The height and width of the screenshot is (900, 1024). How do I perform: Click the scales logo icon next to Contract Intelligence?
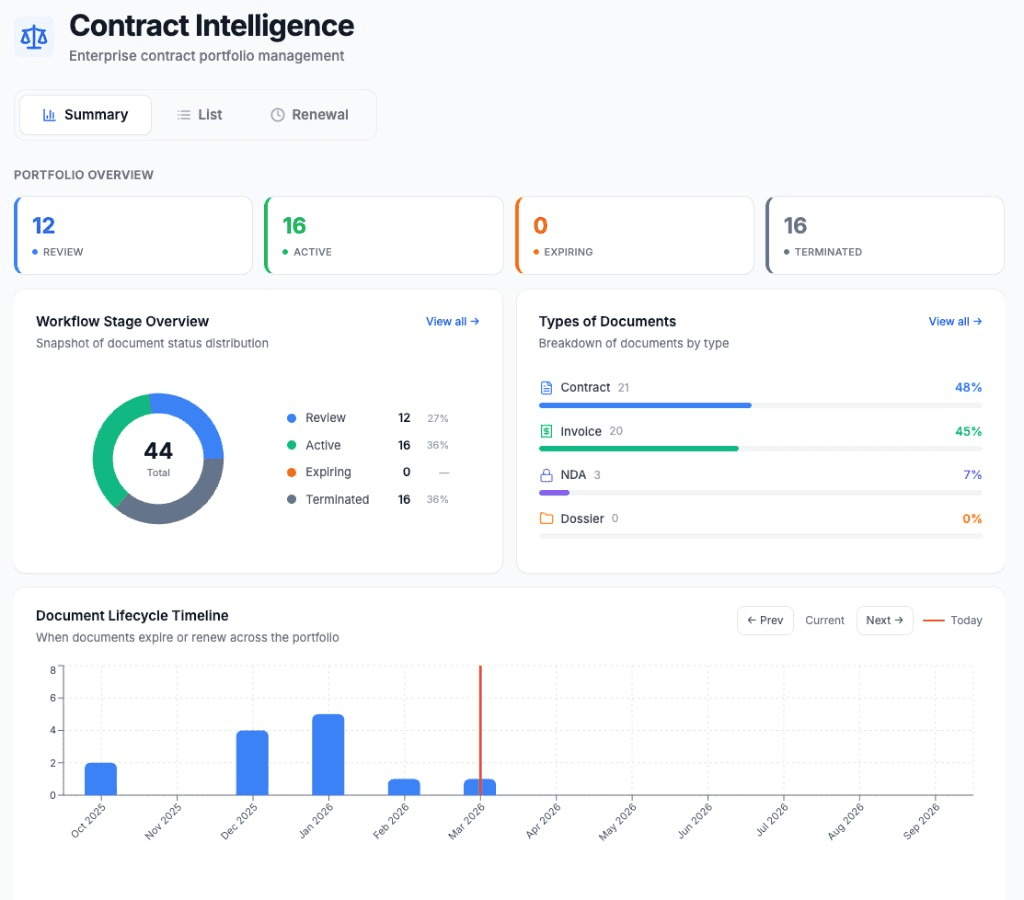tap(34, 36)
